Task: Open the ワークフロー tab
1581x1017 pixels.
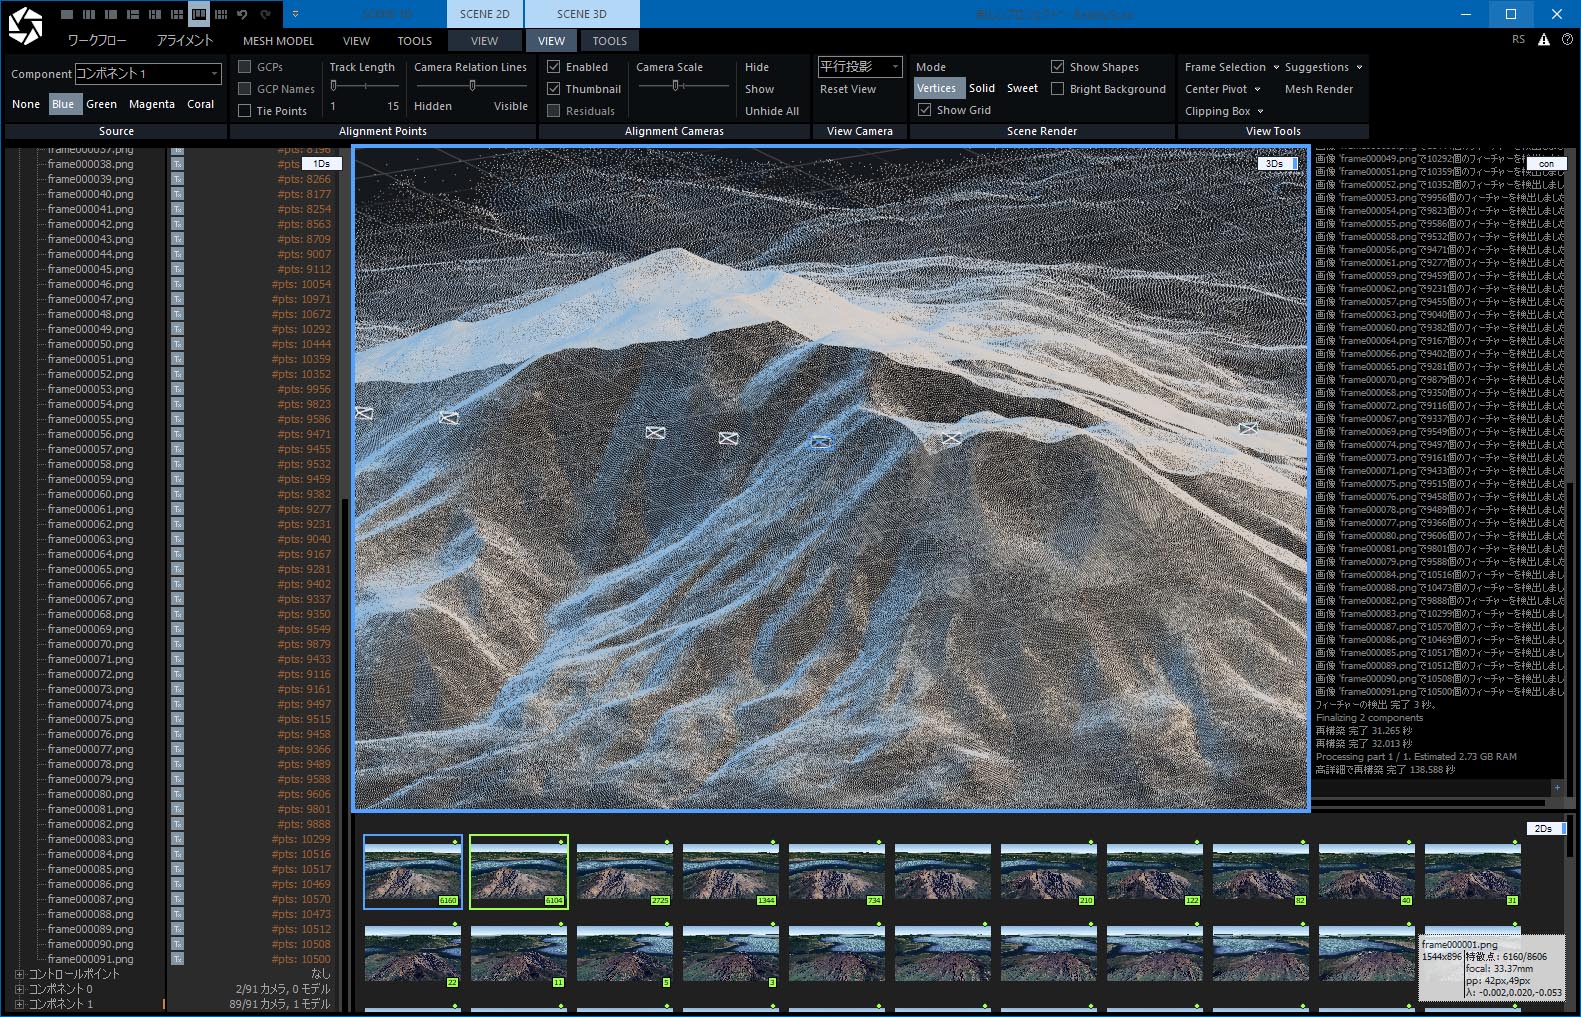Action: (x=97, y=41)
